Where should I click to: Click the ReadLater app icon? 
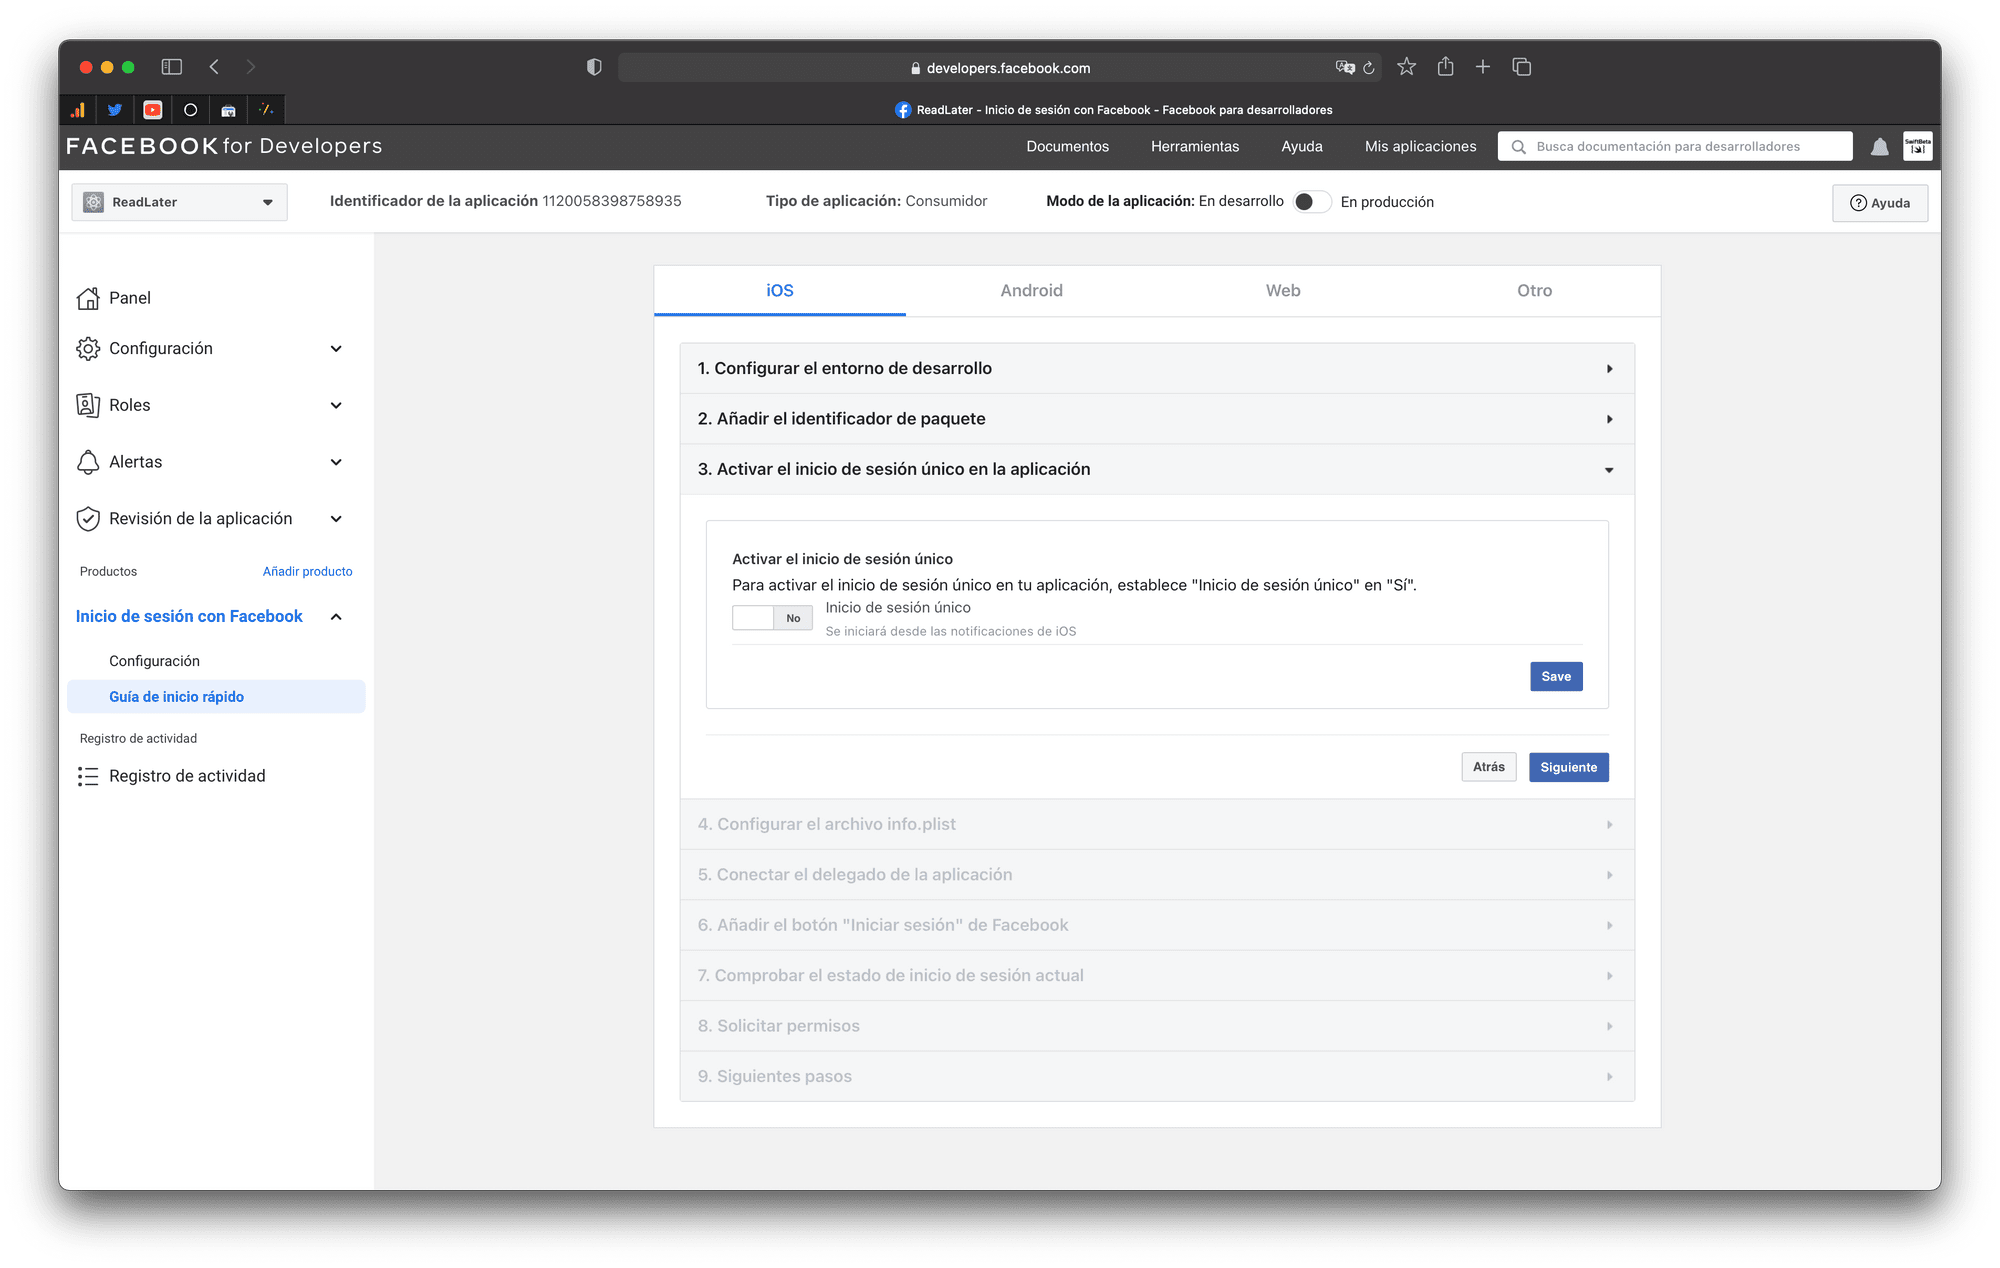point(93,202)
